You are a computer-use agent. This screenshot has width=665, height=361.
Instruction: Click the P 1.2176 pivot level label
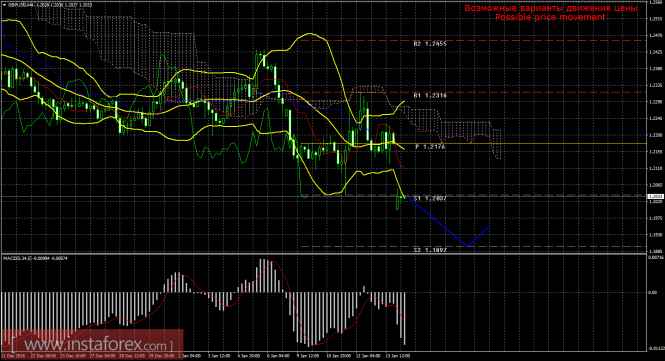pos(430,147)
